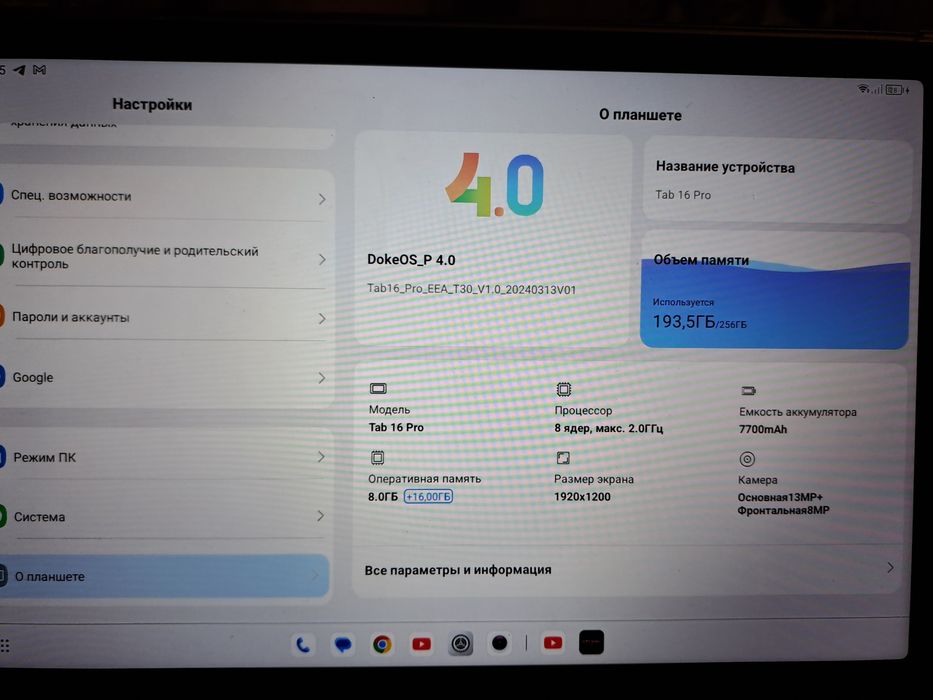This screenshot has width=933, height=700.
Task: Tap the О планшете page title
Action: tap(640, 115)
